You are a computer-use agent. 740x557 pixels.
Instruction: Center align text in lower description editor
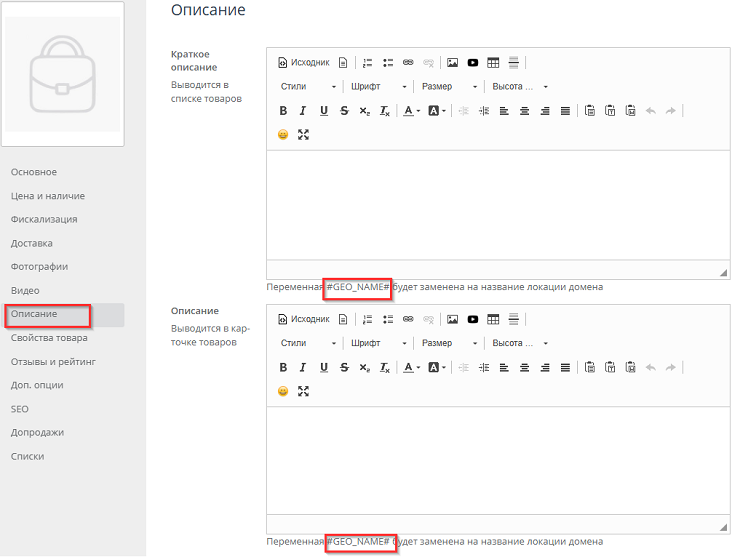(x=524, y=367)
